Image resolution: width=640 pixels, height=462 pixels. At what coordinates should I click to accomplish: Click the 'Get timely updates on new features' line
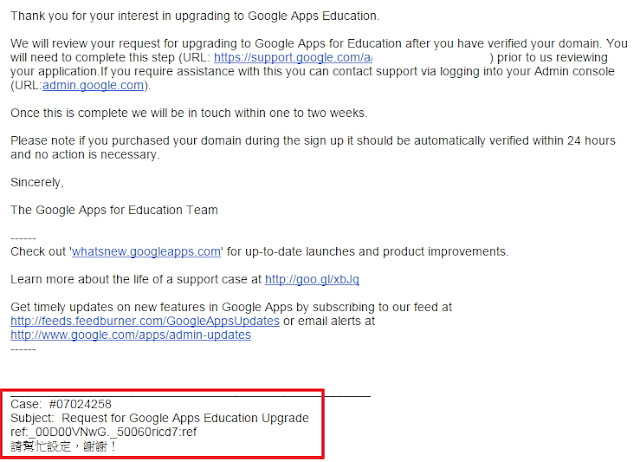tap(231, 307)
